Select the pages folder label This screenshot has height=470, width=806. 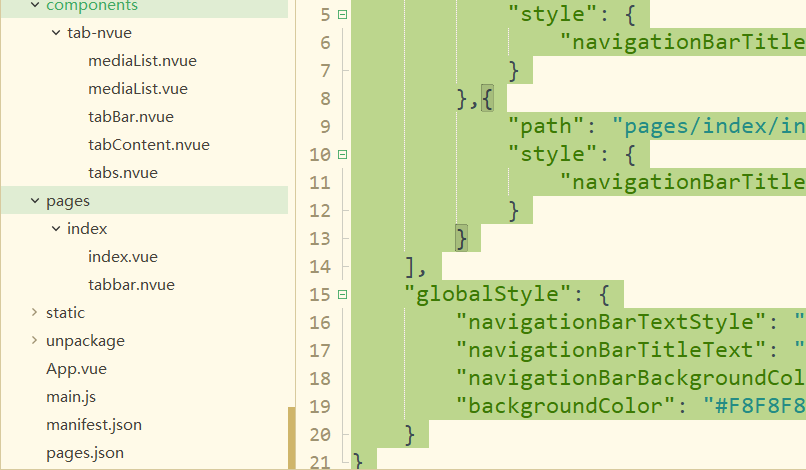68,201
